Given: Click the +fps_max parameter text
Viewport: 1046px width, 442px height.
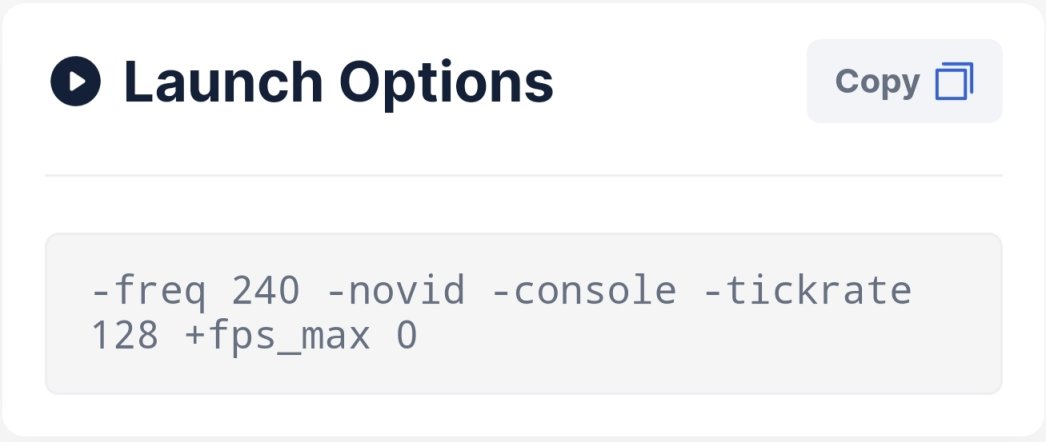Looking at the screenshot, I should pos(277,337).
